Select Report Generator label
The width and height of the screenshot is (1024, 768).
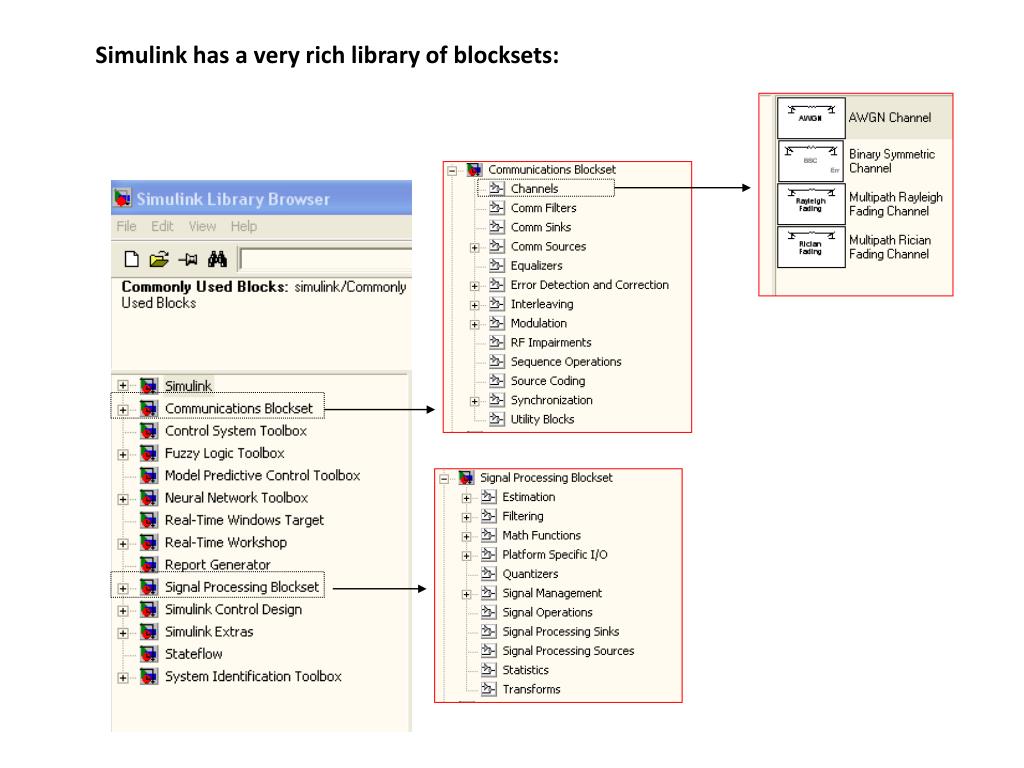coord(217,564)
